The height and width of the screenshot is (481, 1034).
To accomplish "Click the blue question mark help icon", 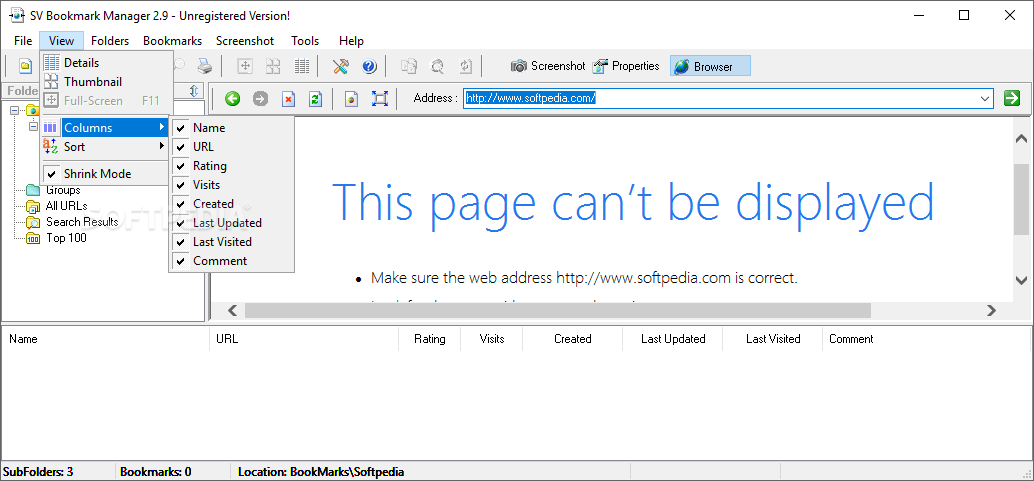I will coord(369,66).
